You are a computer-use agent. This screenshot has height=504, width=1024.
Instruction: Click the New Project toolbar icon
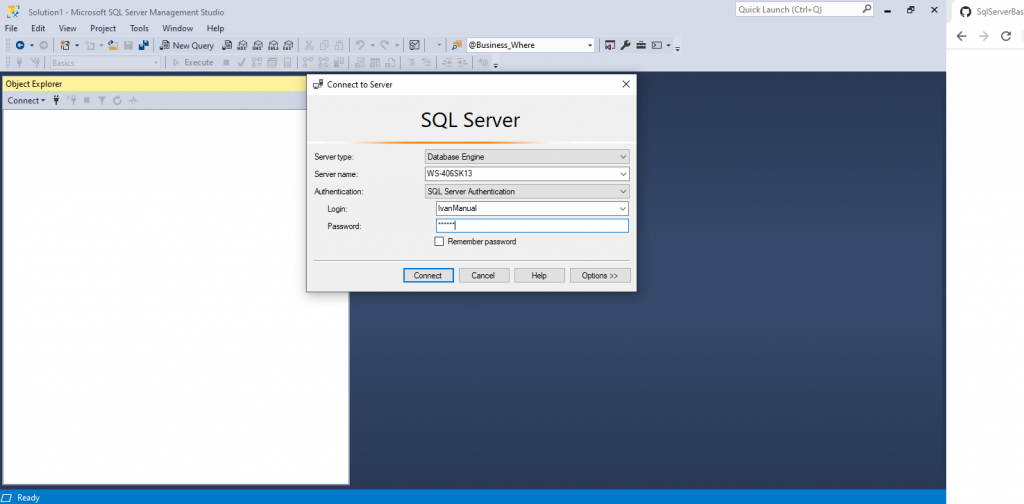(65, 45)
